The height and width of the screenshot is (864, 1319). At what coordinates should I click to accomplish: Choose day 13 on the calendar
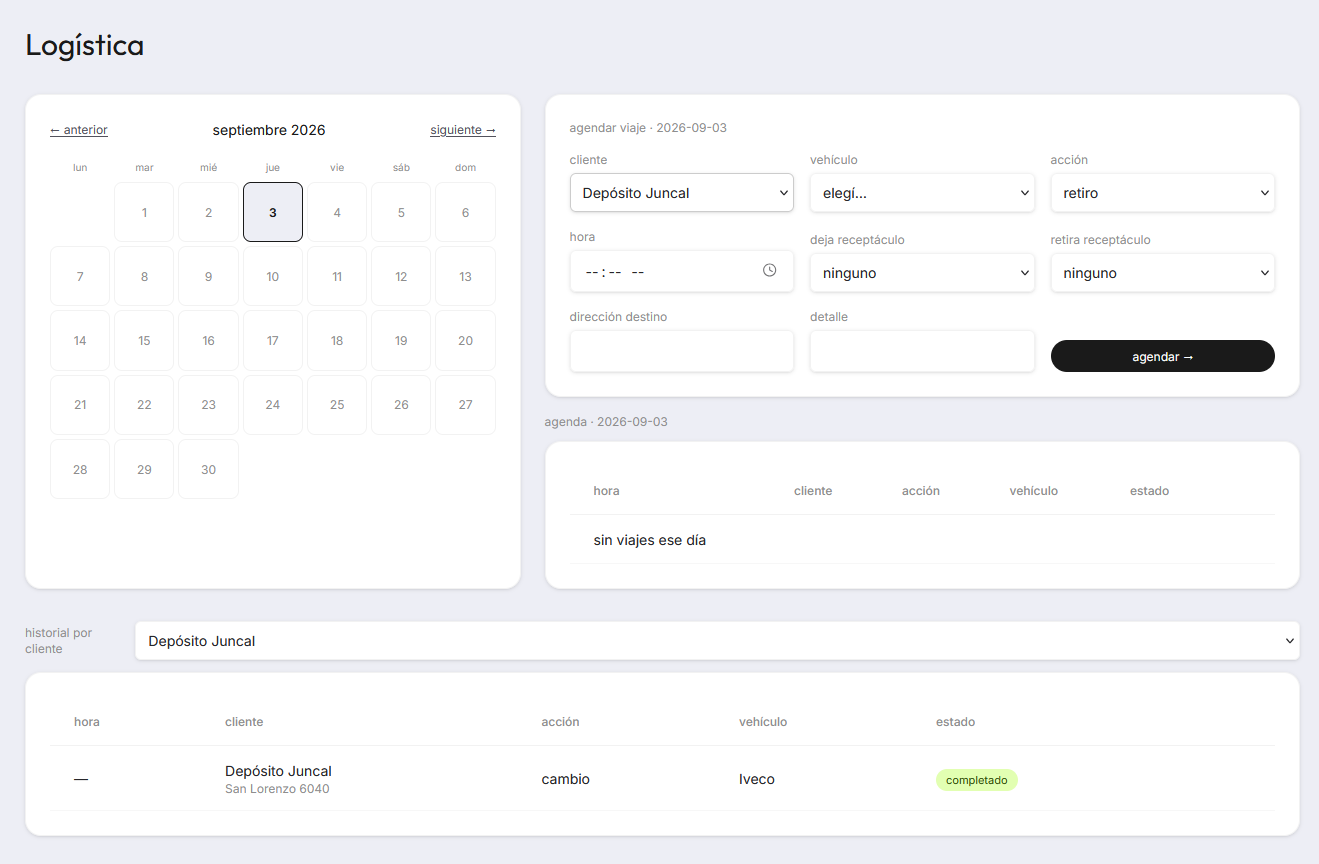click(465, 276)
